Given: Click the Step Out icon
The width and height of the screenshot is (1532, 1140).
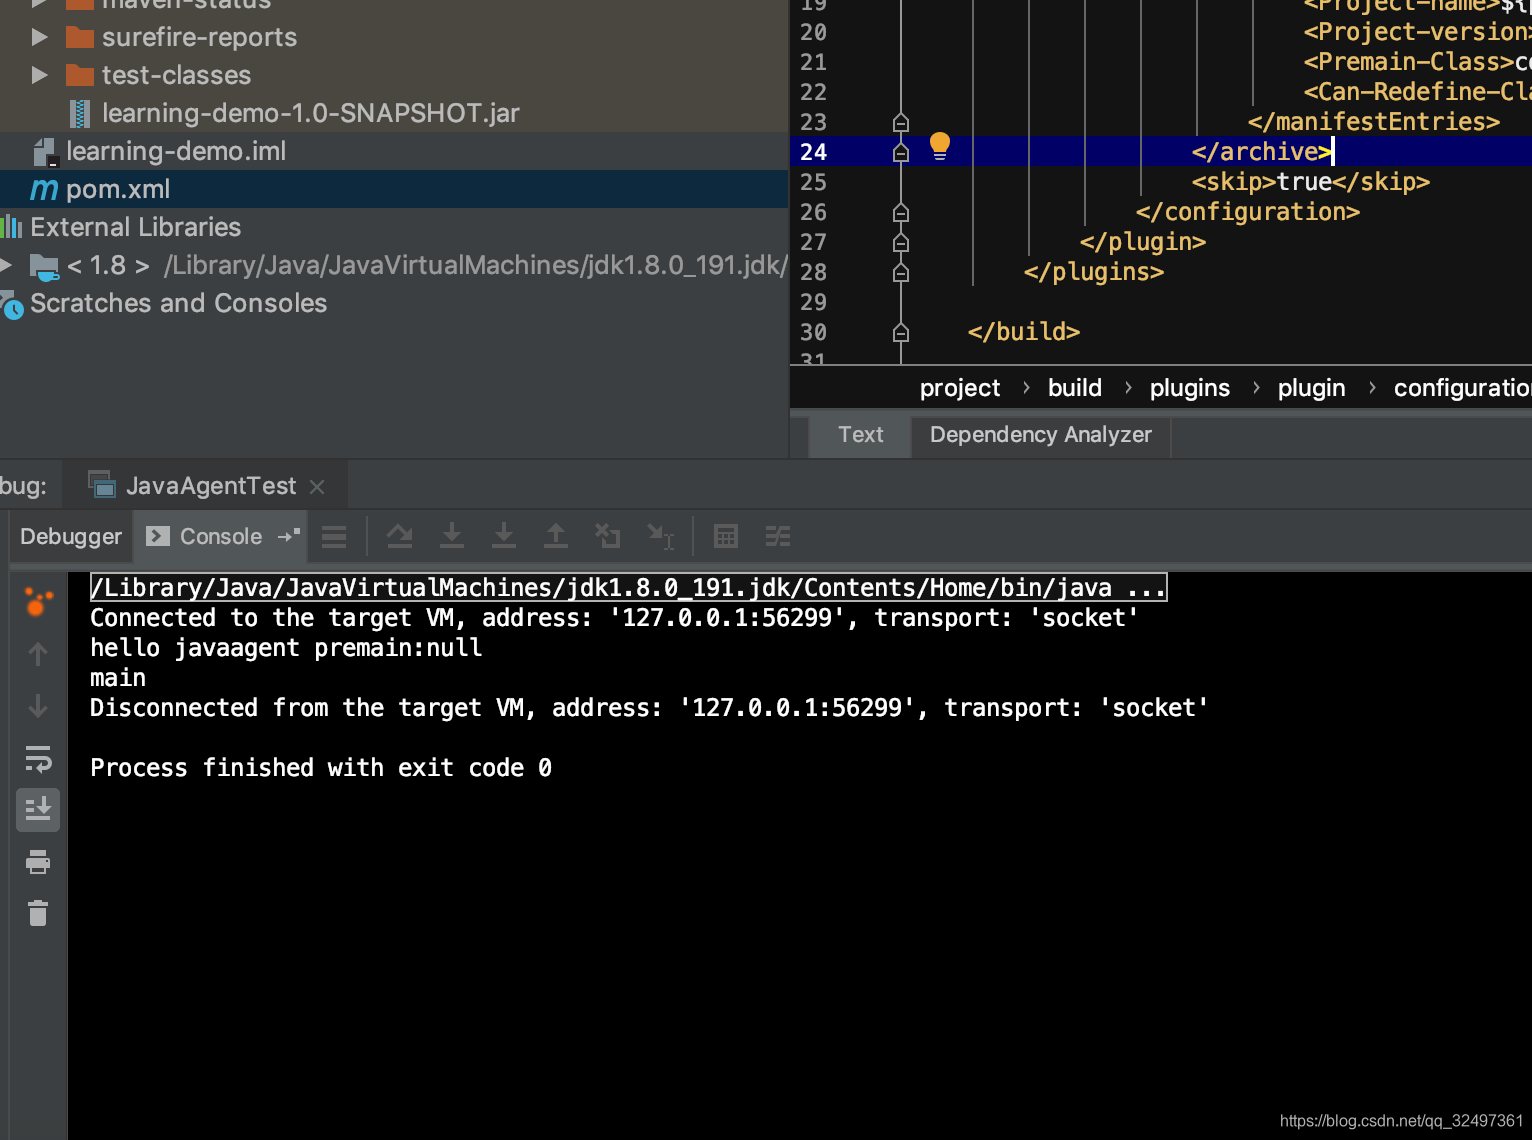Looking at the screenshot, I should 556,537.
